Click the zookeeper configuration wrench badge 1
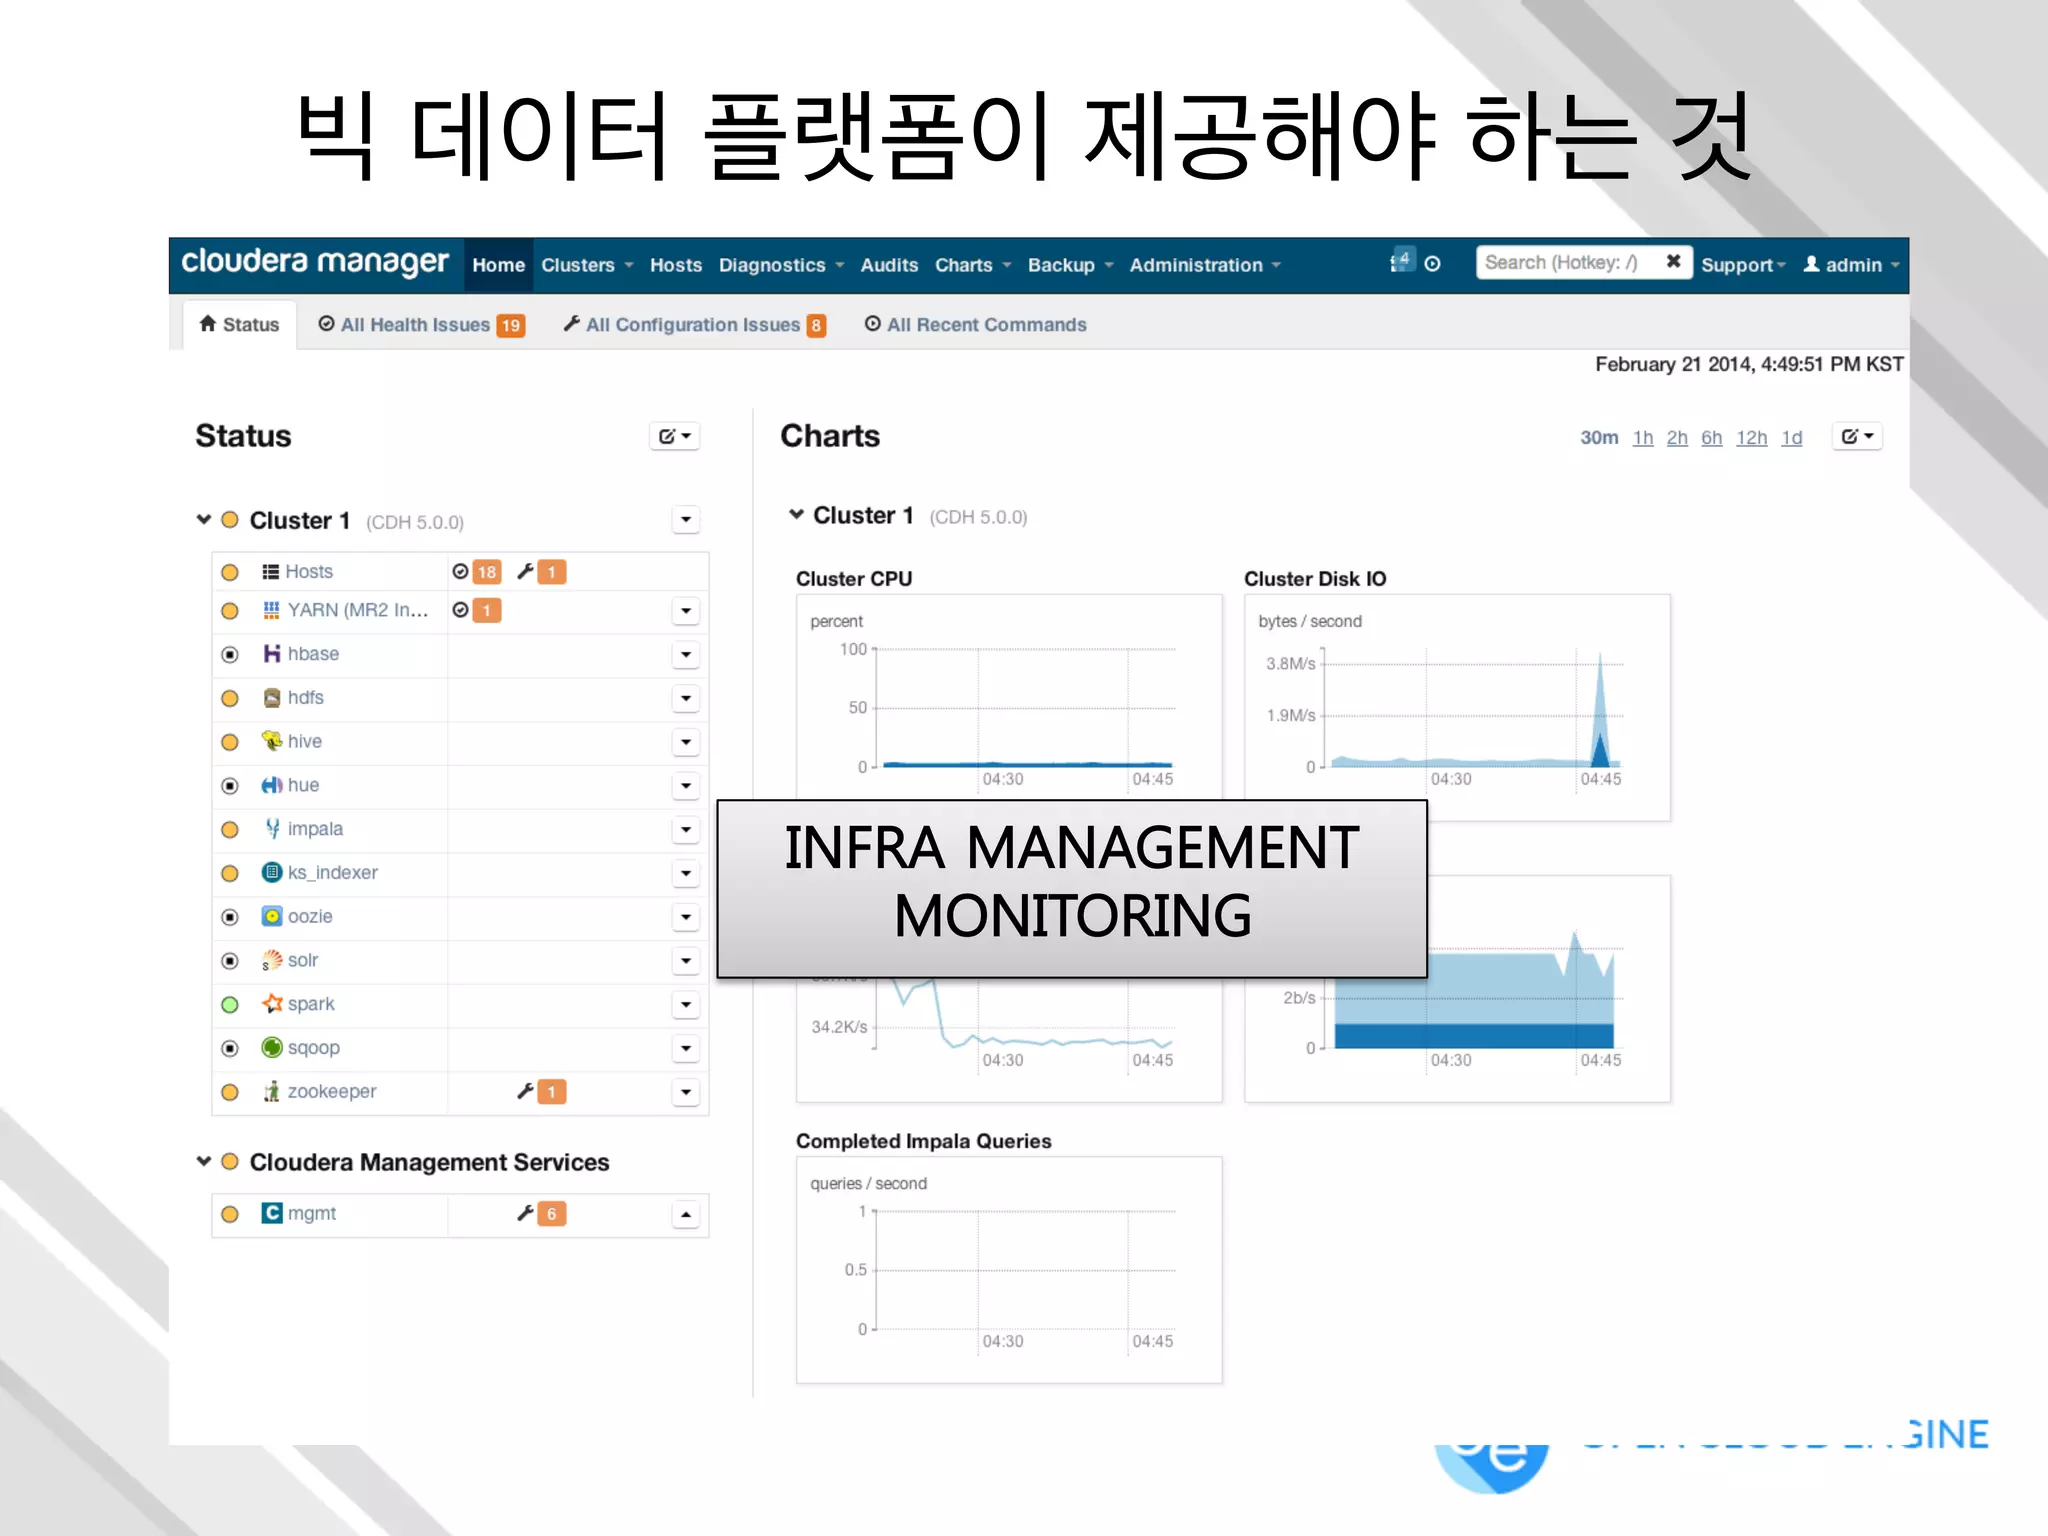Viewport: 2048px width, 1536px height. point(552,1092)
